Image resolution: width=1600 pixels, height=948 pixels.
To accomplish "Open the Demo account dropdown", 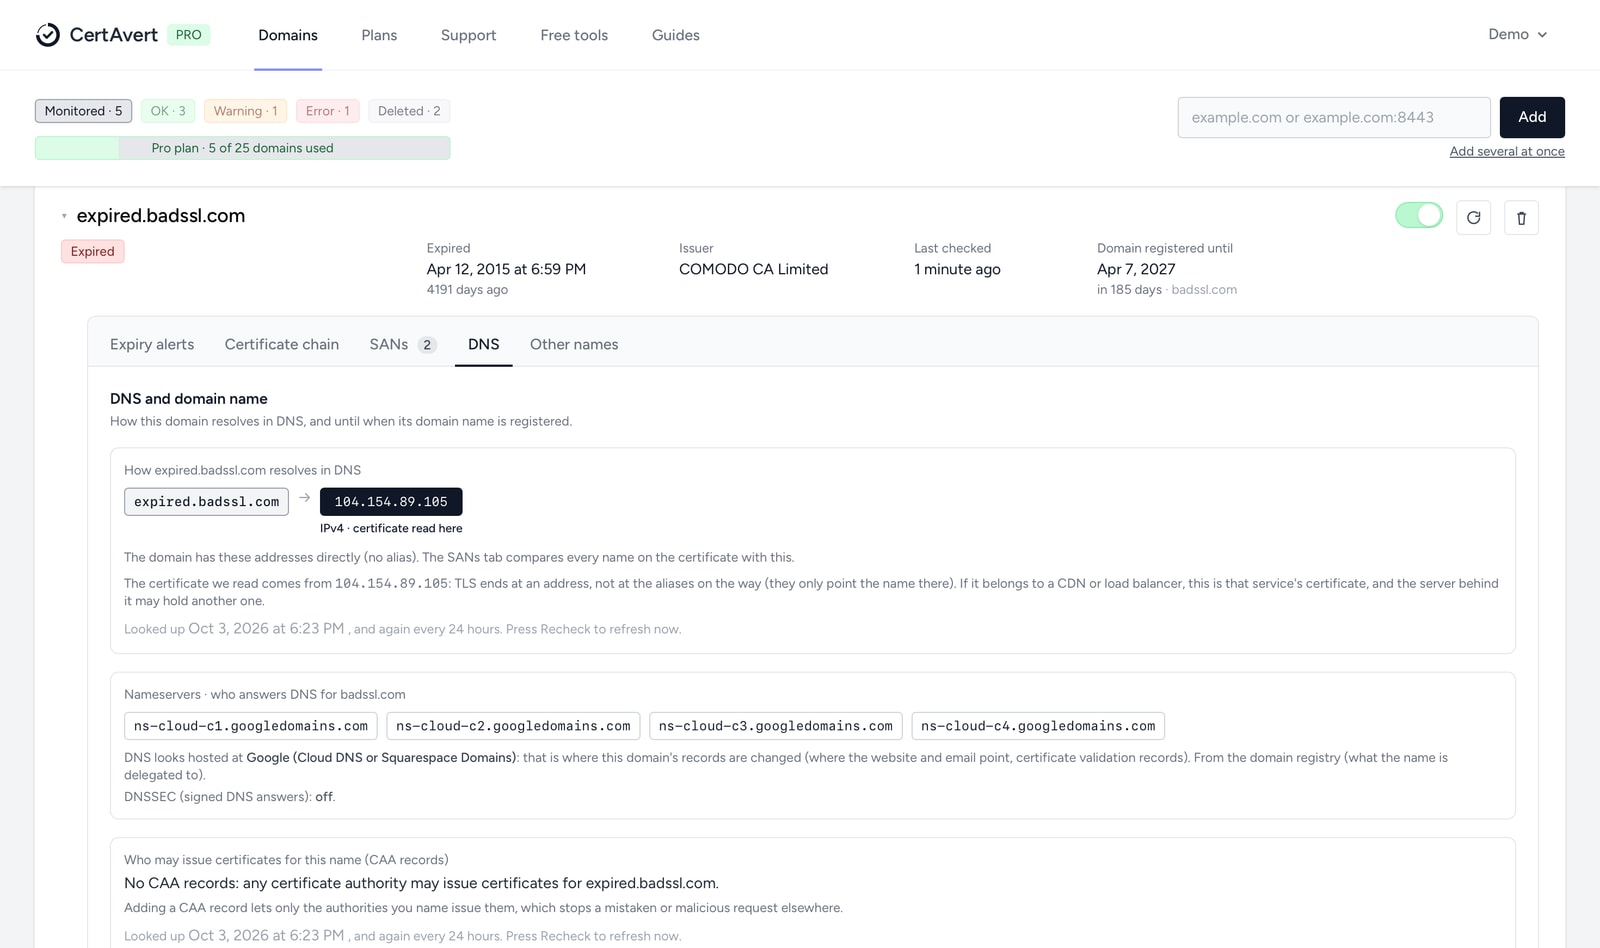I will [x=1517, y=35].
